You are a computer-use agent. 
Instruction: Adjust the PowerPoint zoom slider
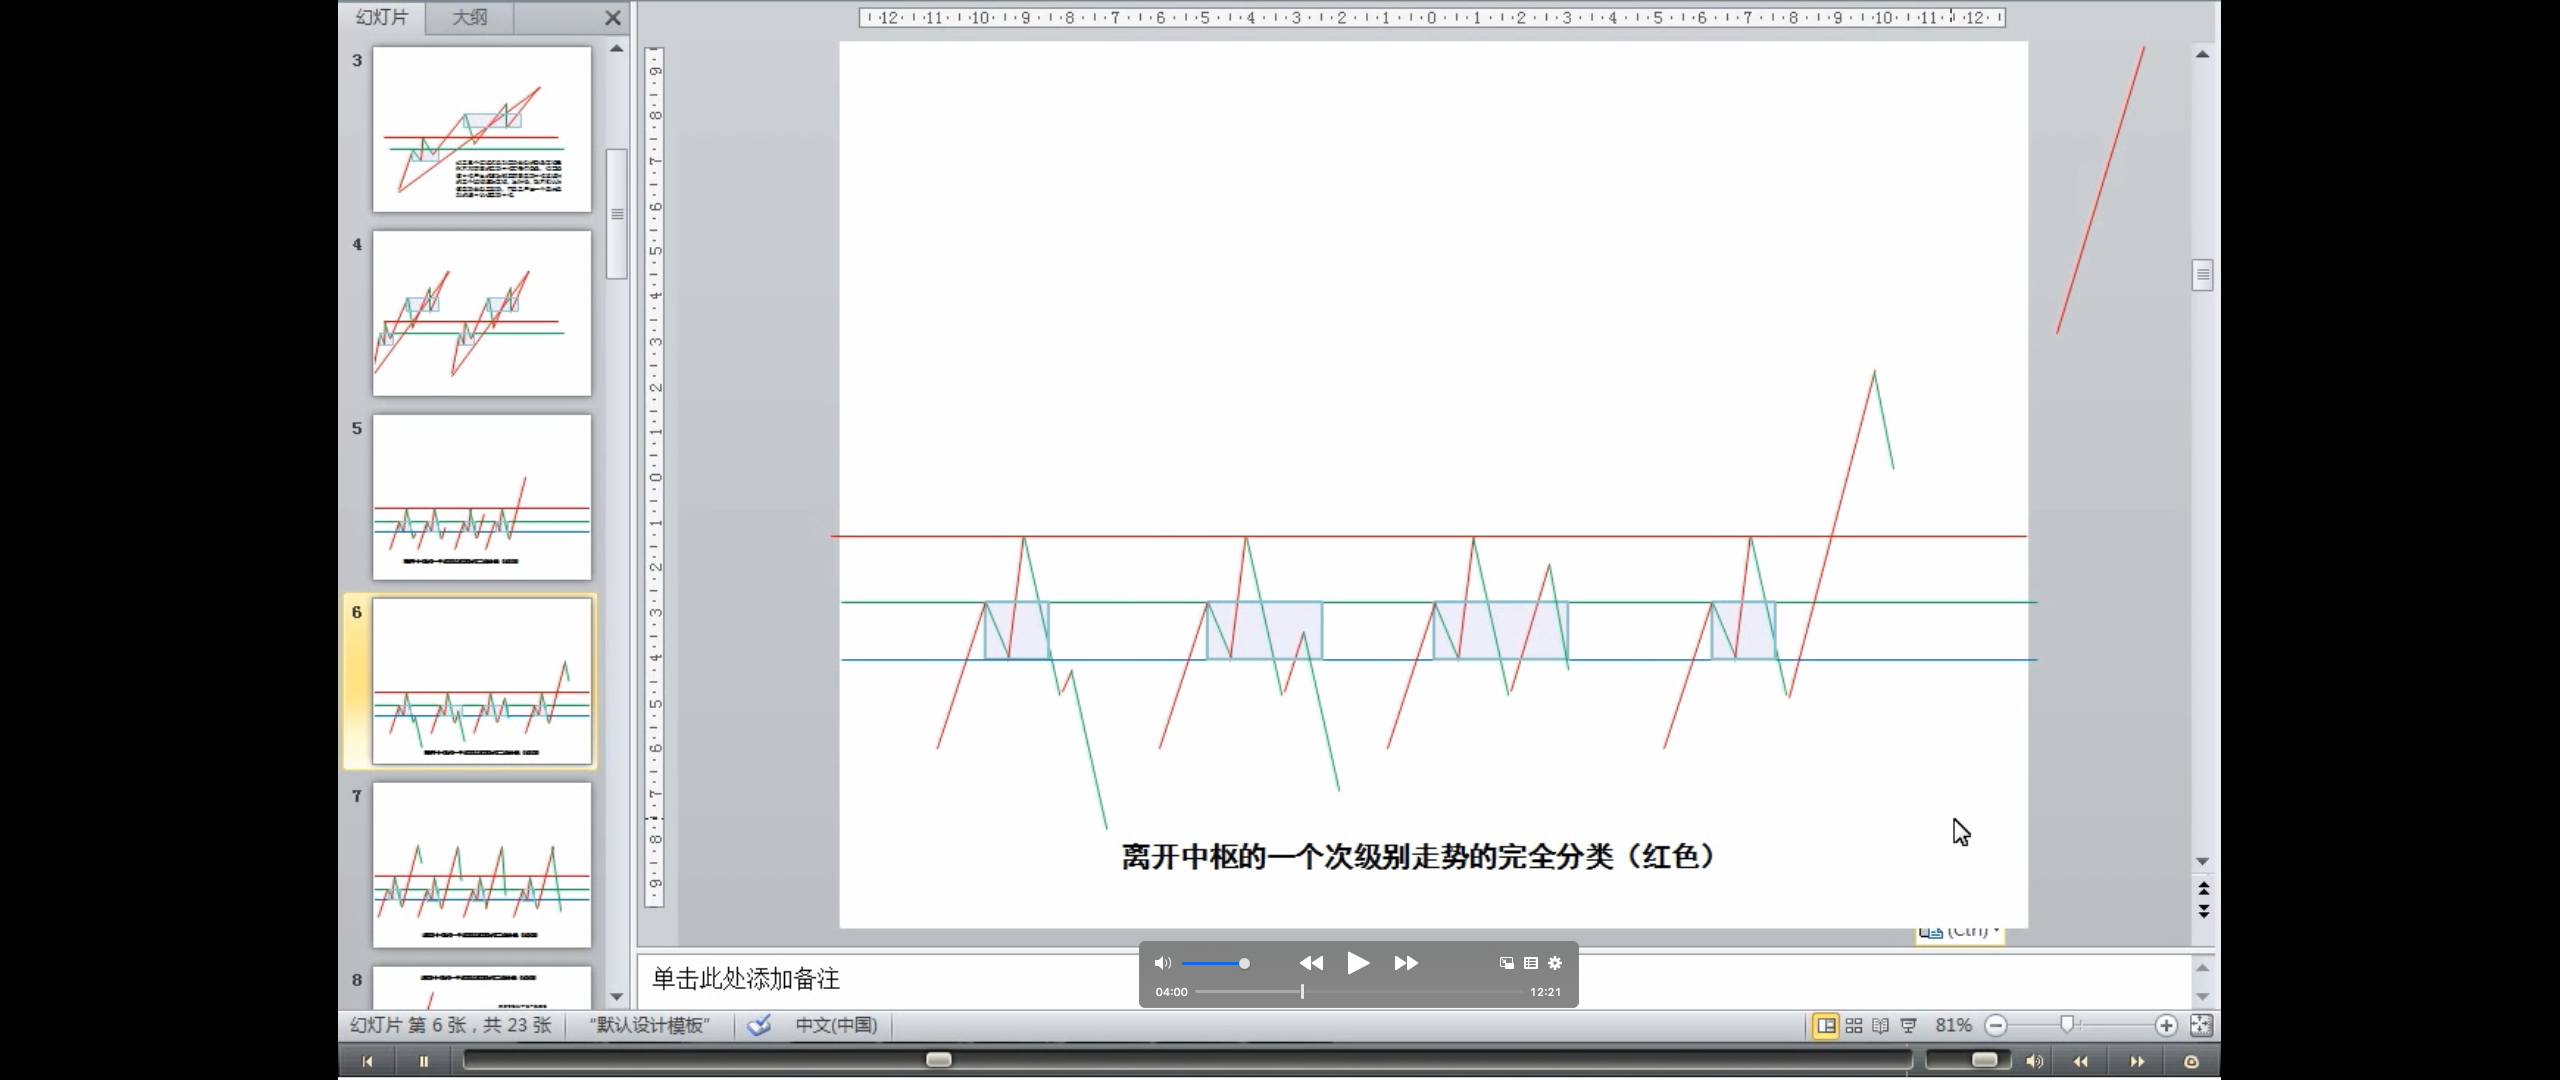[x=2068, y=1024]
